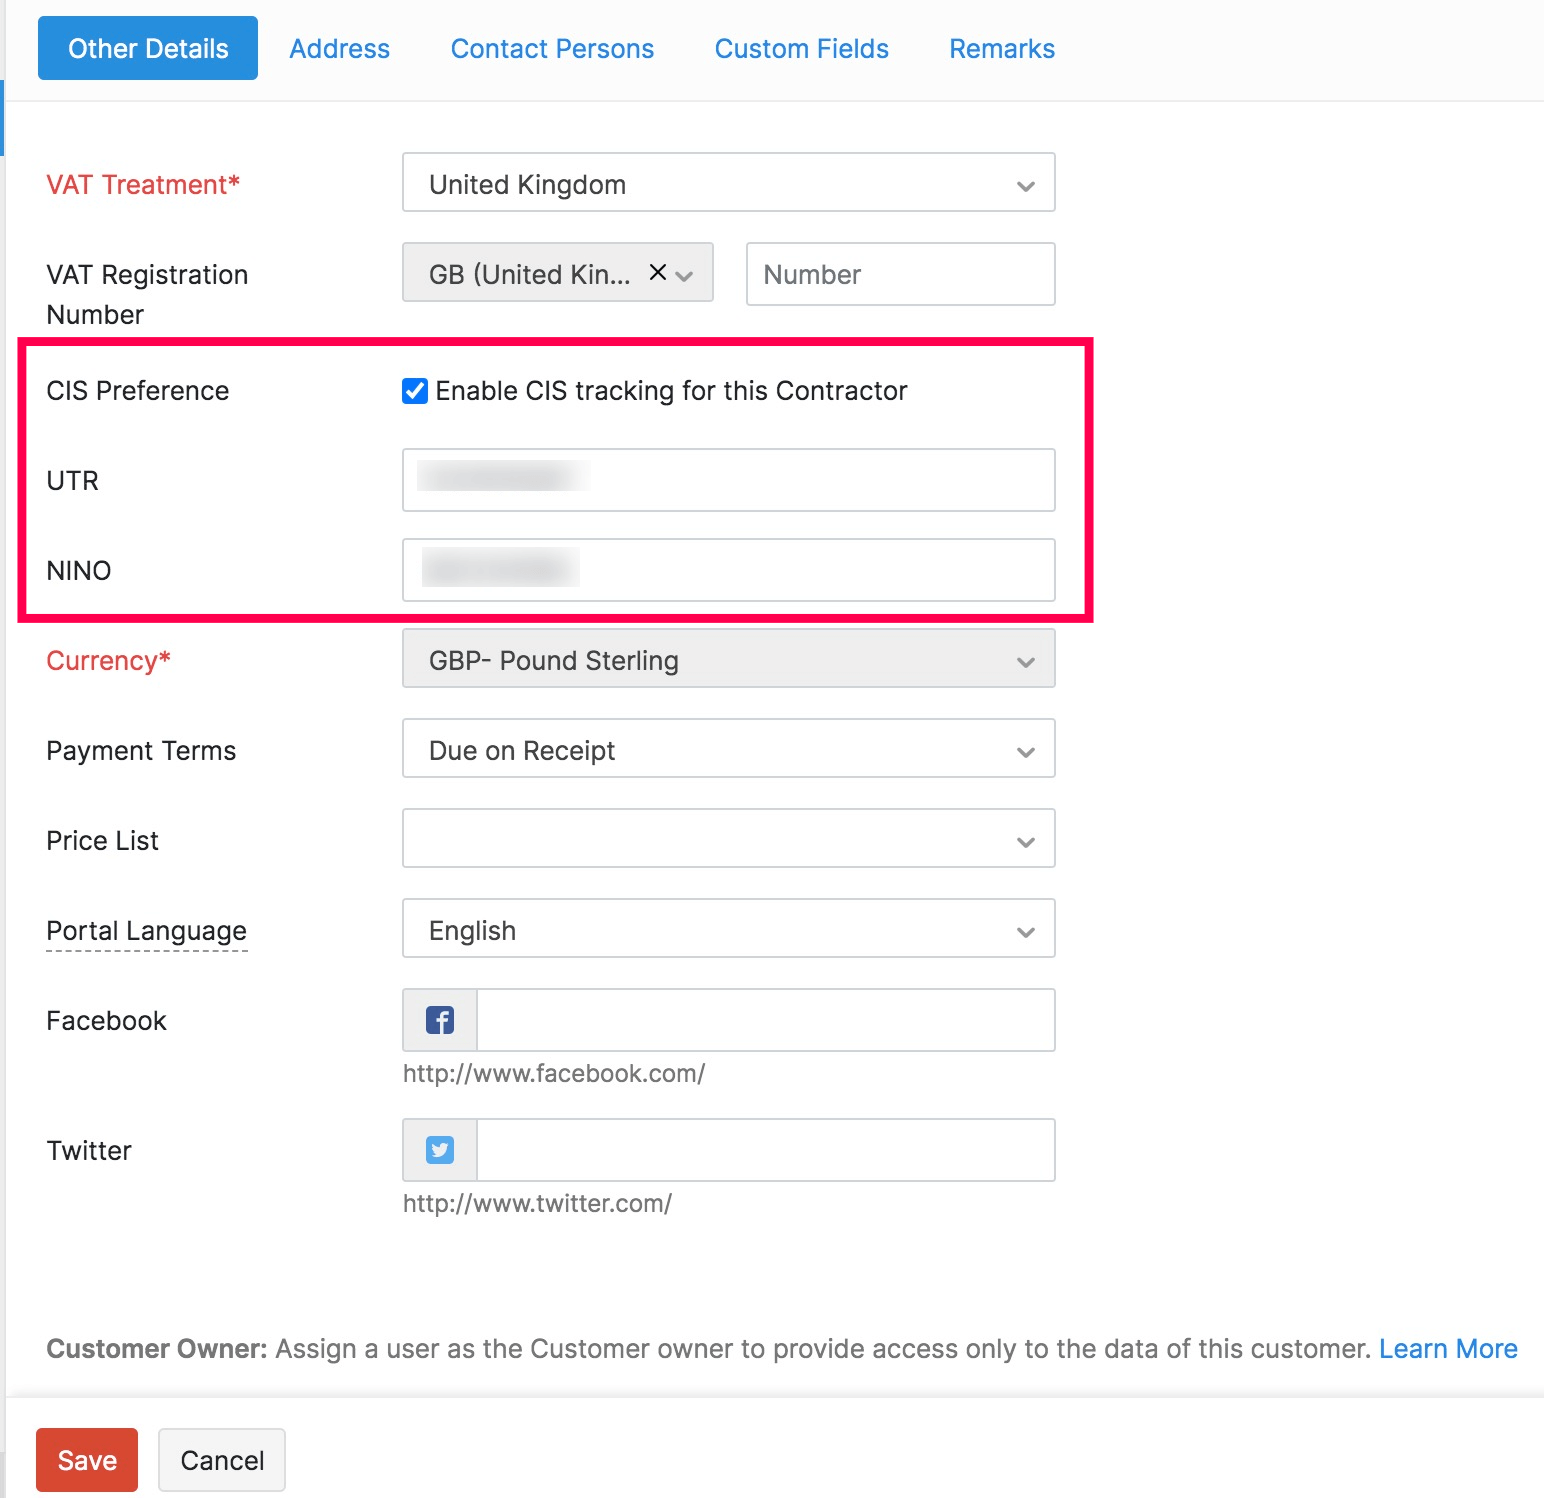Select the Other Details tab

click(x=148, y=49)
